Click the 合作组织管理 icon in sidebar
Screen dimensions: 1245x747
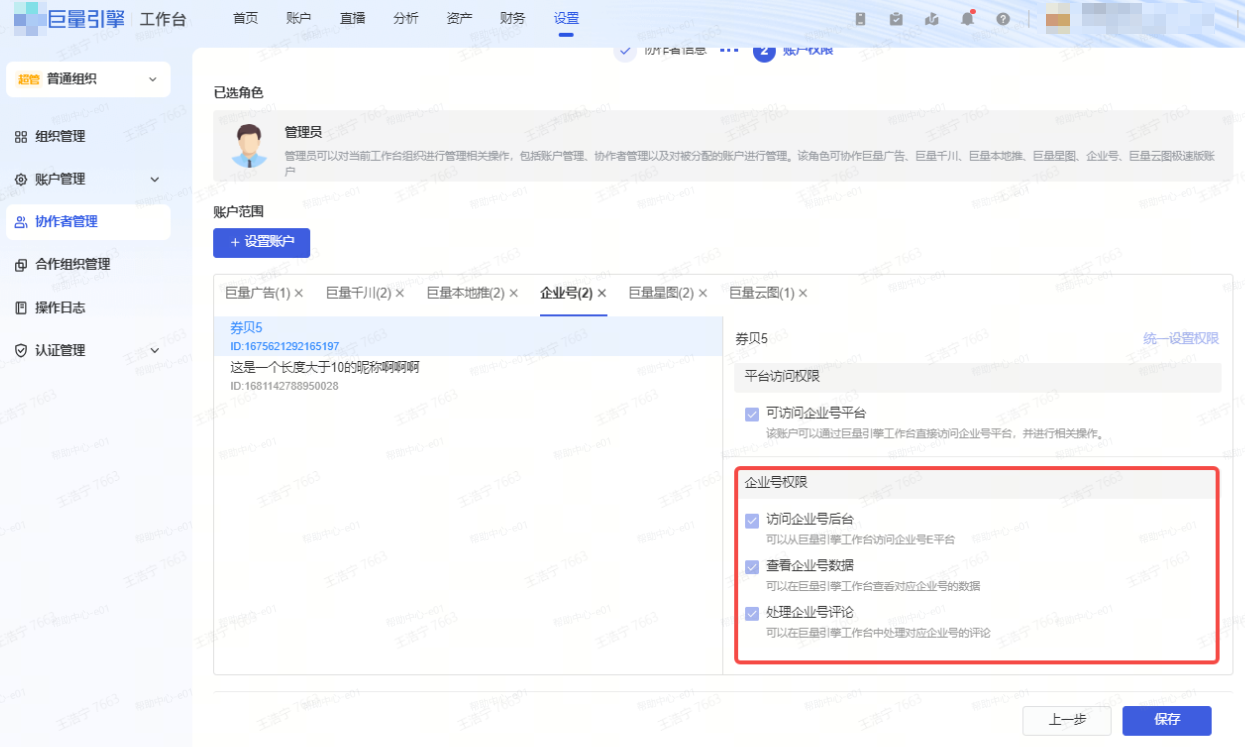21,265
